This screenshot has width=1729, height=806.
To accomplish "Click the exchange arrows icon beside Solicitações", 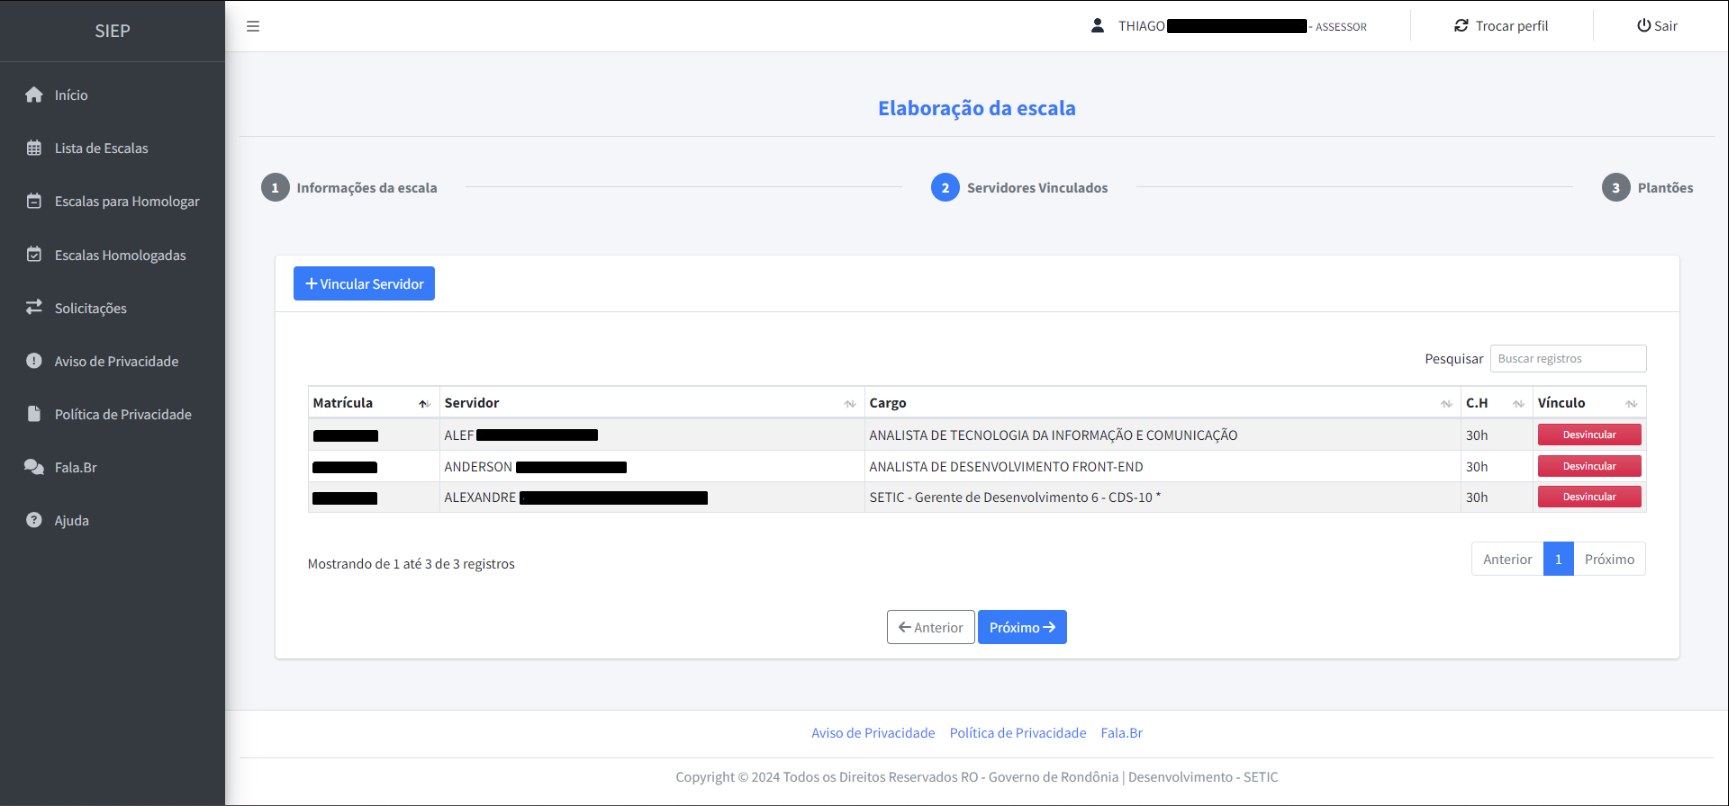I will 34,307.
